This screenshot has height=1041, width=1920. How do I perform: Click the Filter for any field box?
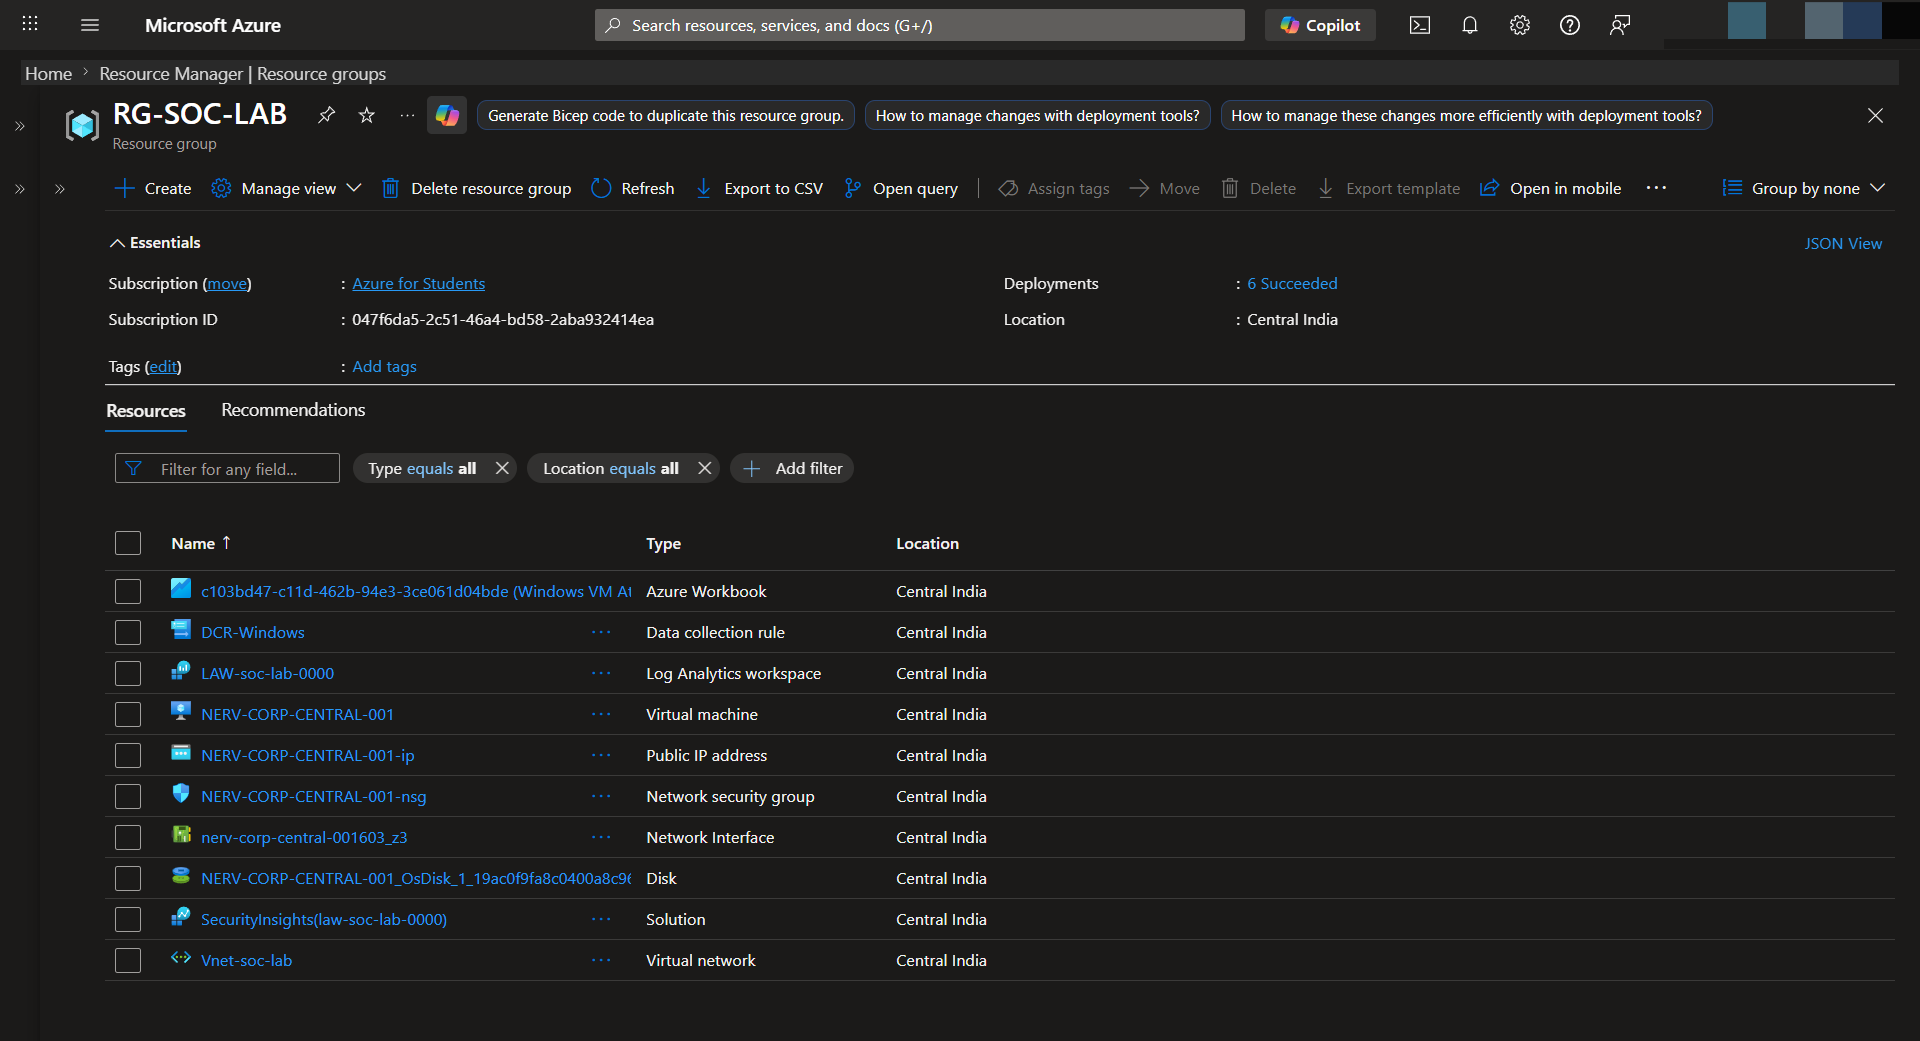[x=240, y=469]
